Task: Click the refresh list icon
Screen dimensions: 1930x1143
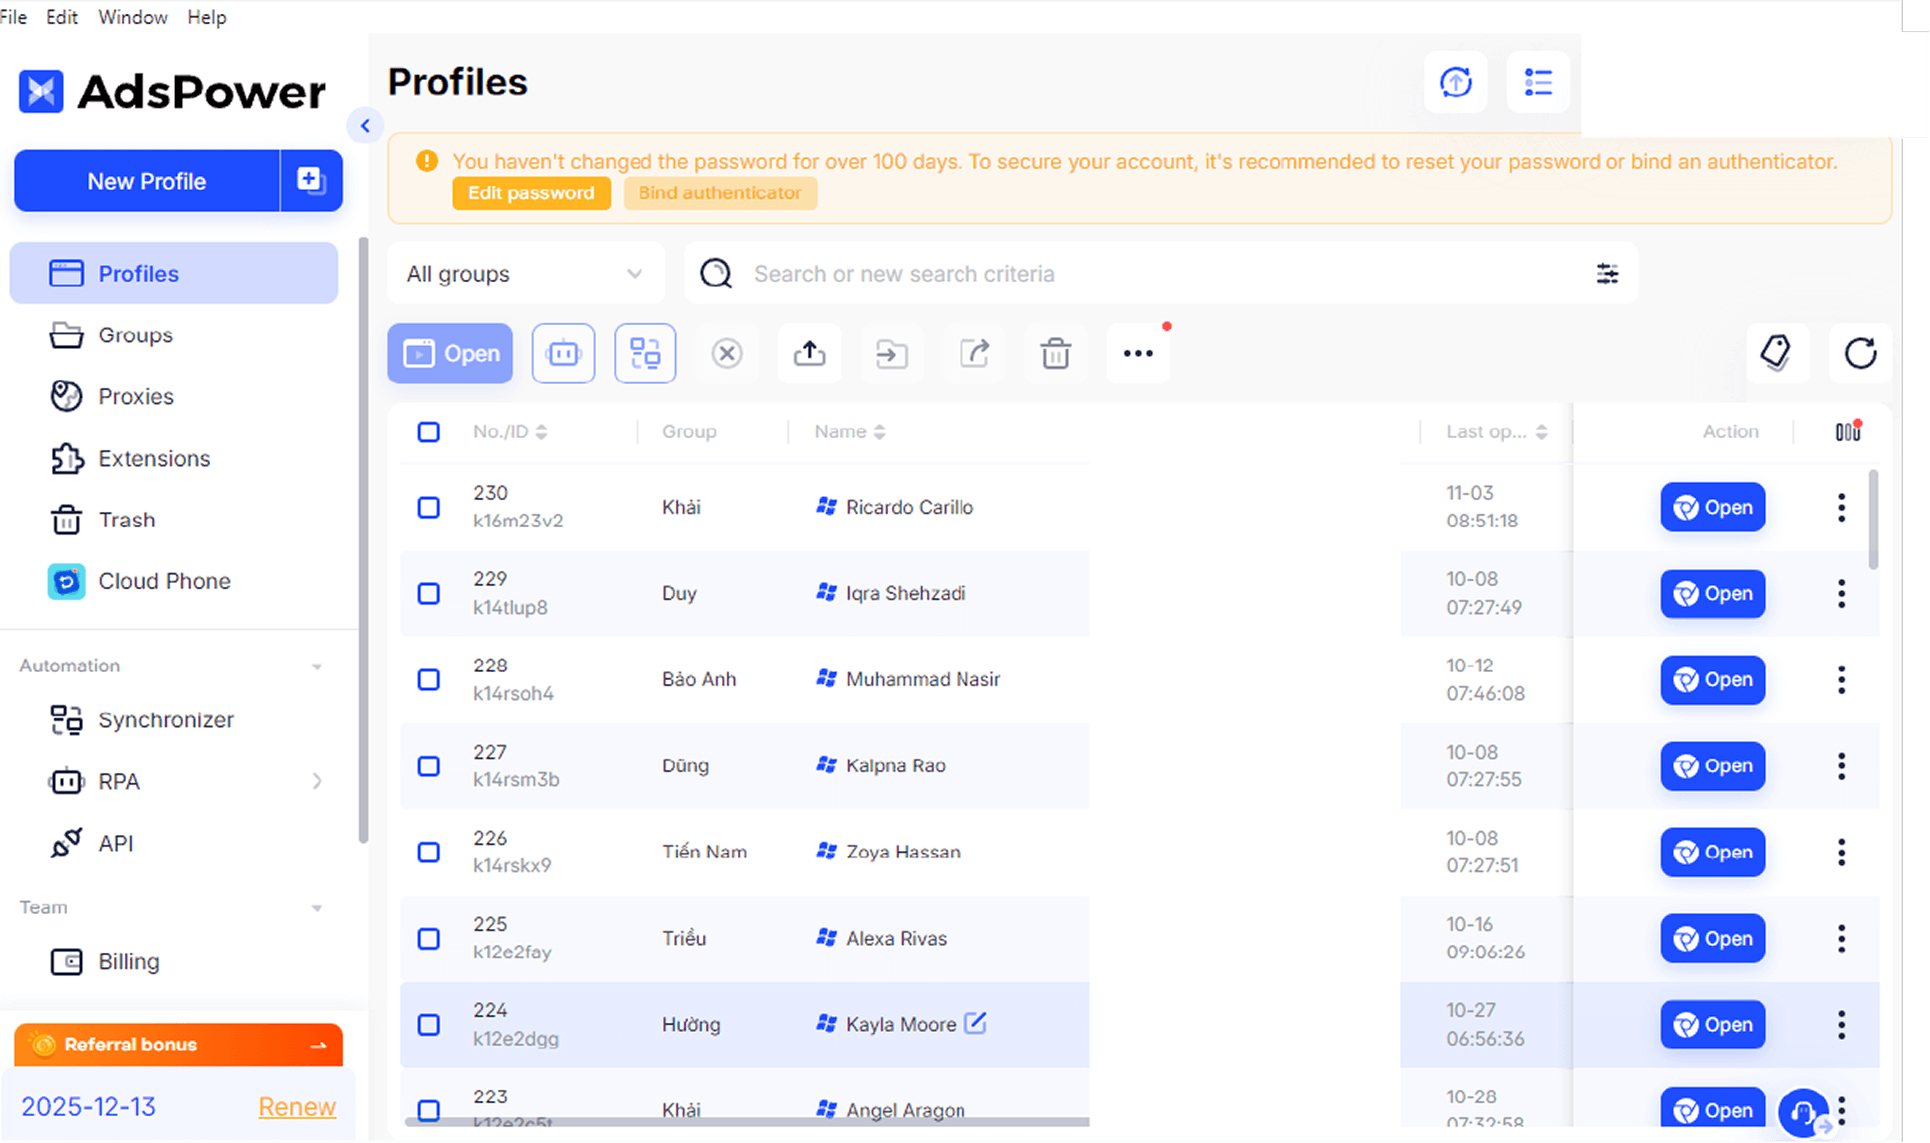Action: click(1860, 353)
